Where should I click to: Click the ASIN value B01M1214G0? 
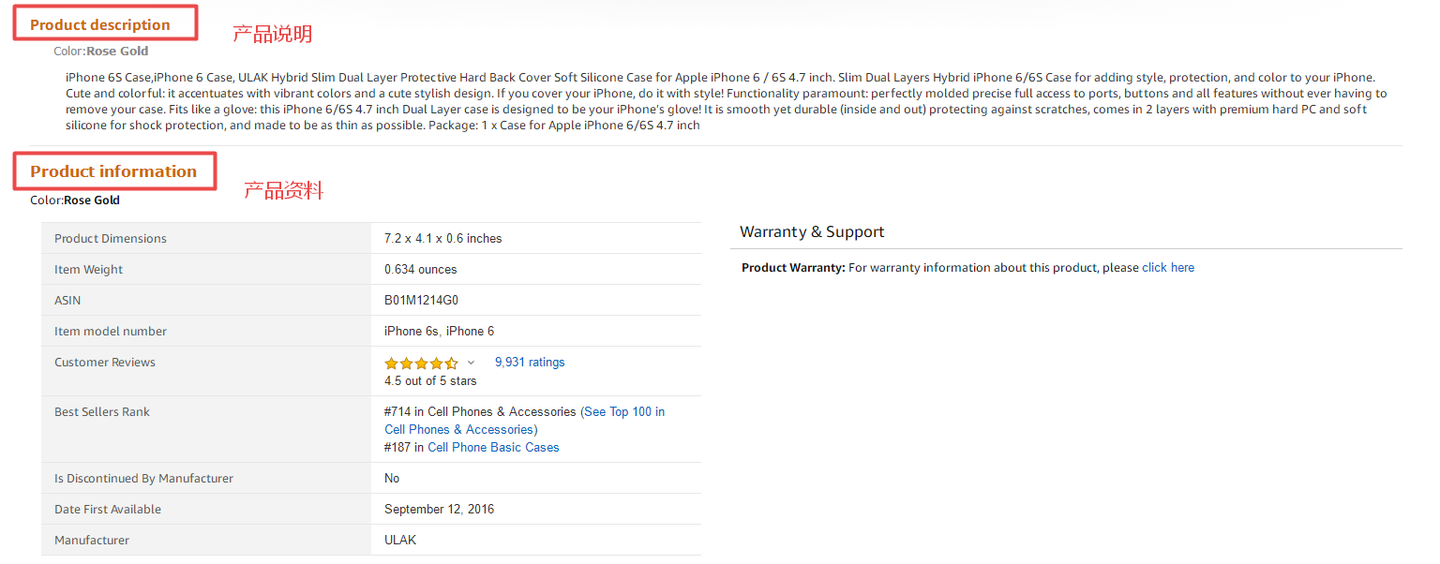point(421,300)
